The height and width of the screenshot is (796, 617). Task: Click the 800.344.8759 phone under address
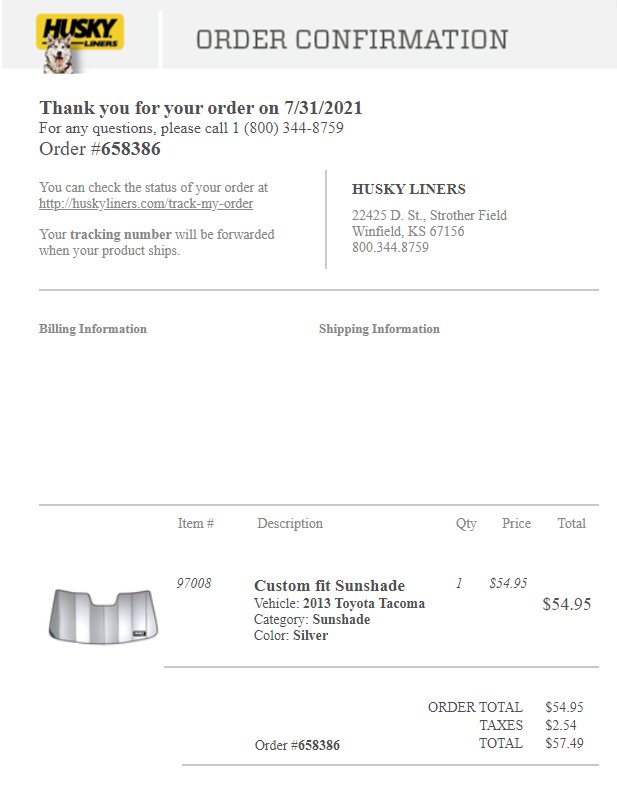[x=390, y=247]
